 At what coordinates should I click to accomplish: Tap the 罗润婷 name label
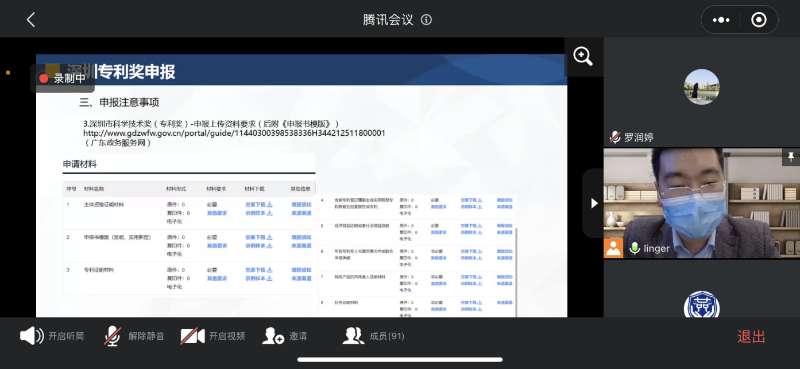[x=639, y=137]
